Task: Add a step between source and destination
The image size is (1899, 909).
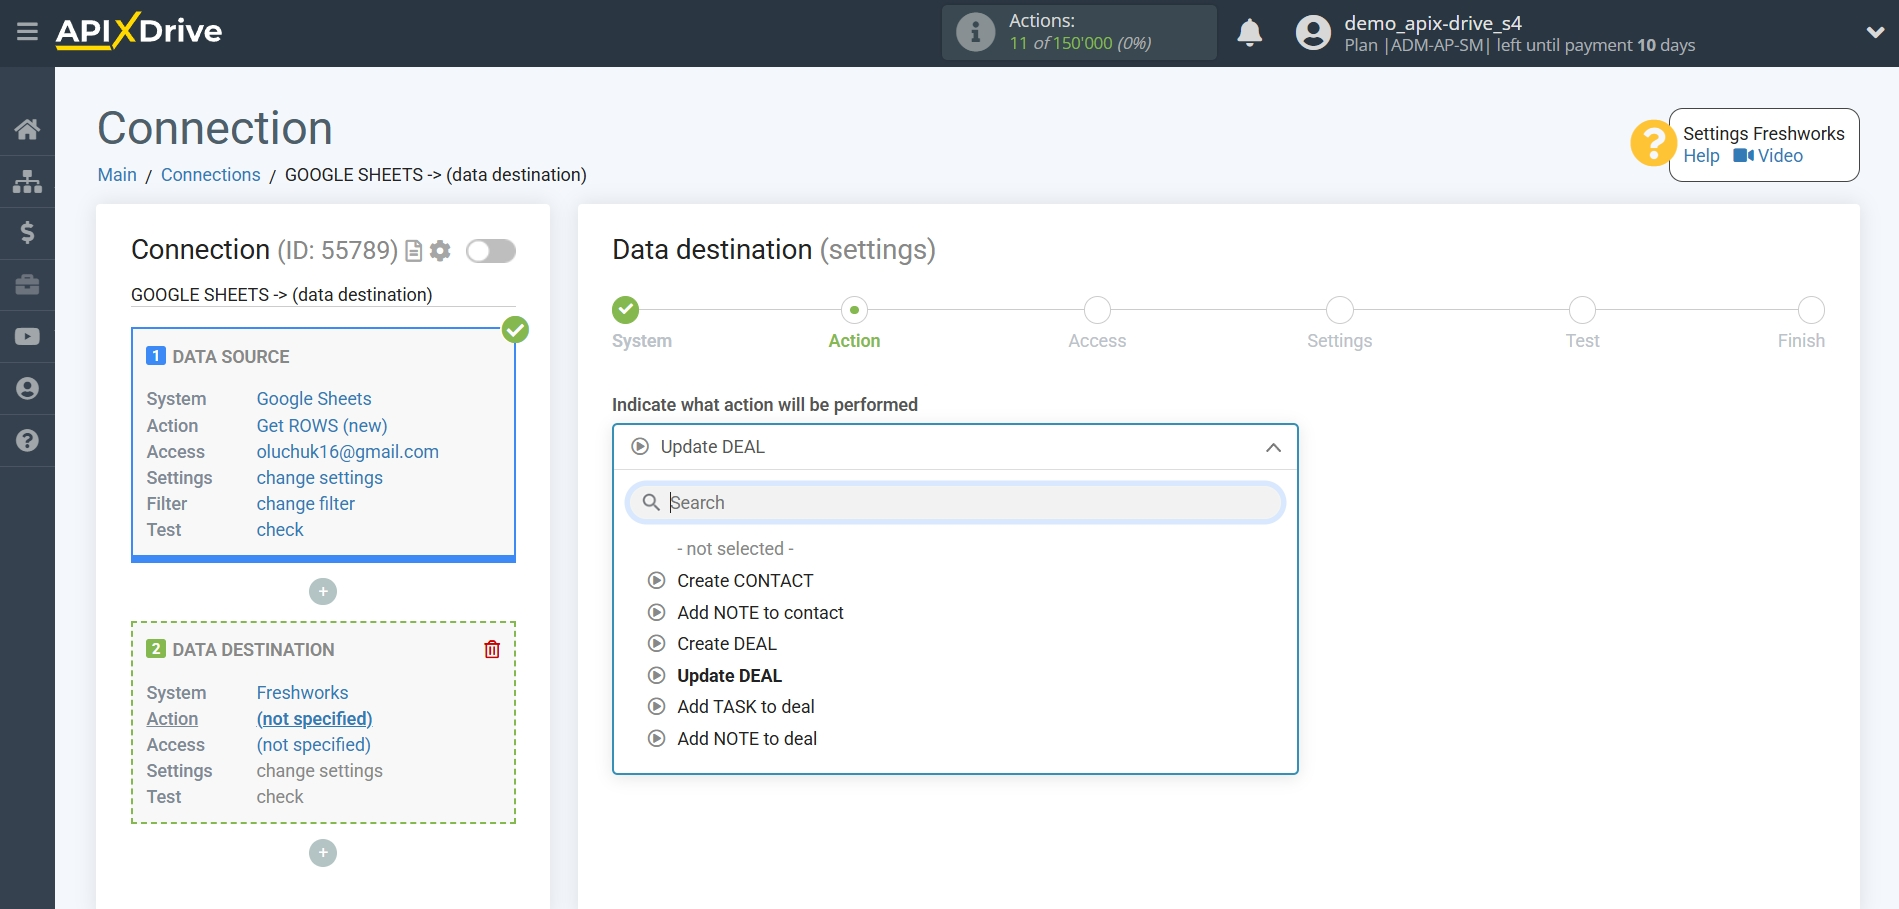Action: [323, 592]
